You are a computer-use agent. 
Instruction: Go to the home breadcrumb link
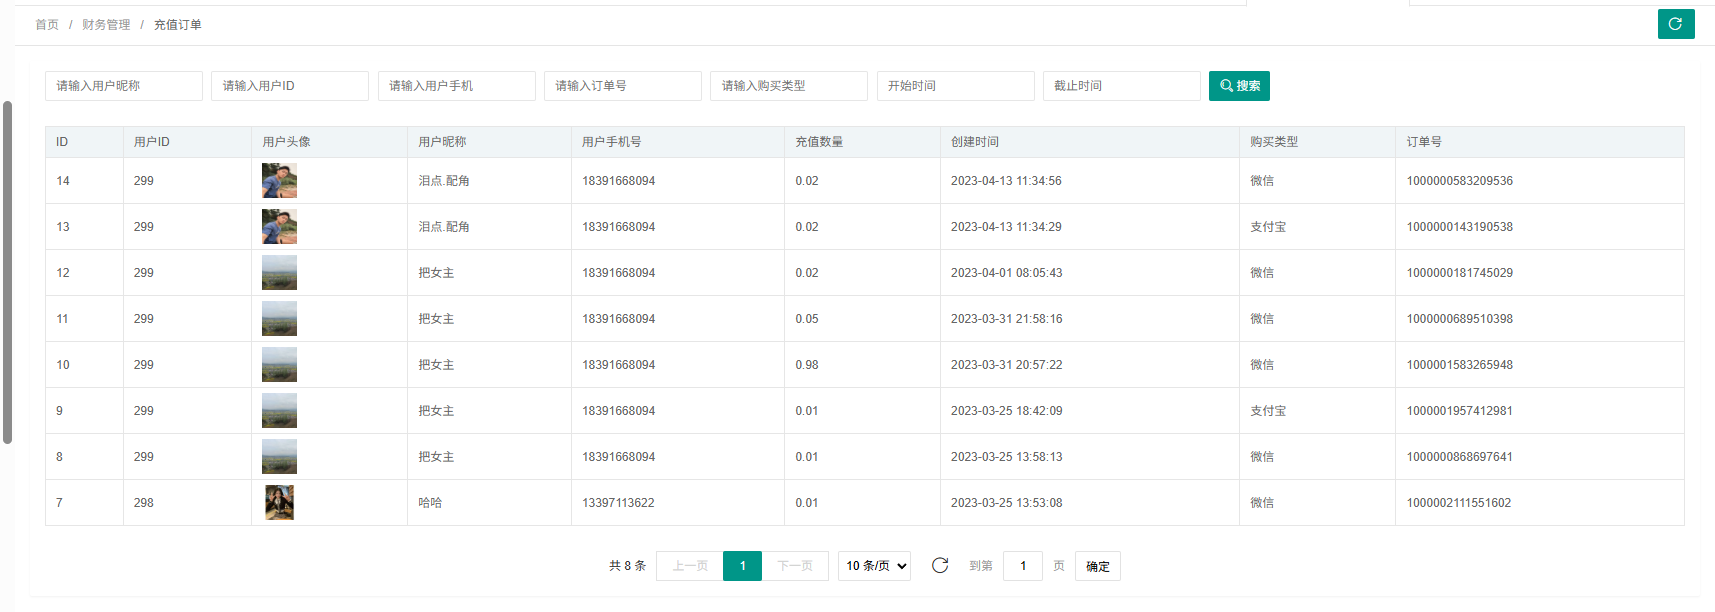[x=47, y=25]
